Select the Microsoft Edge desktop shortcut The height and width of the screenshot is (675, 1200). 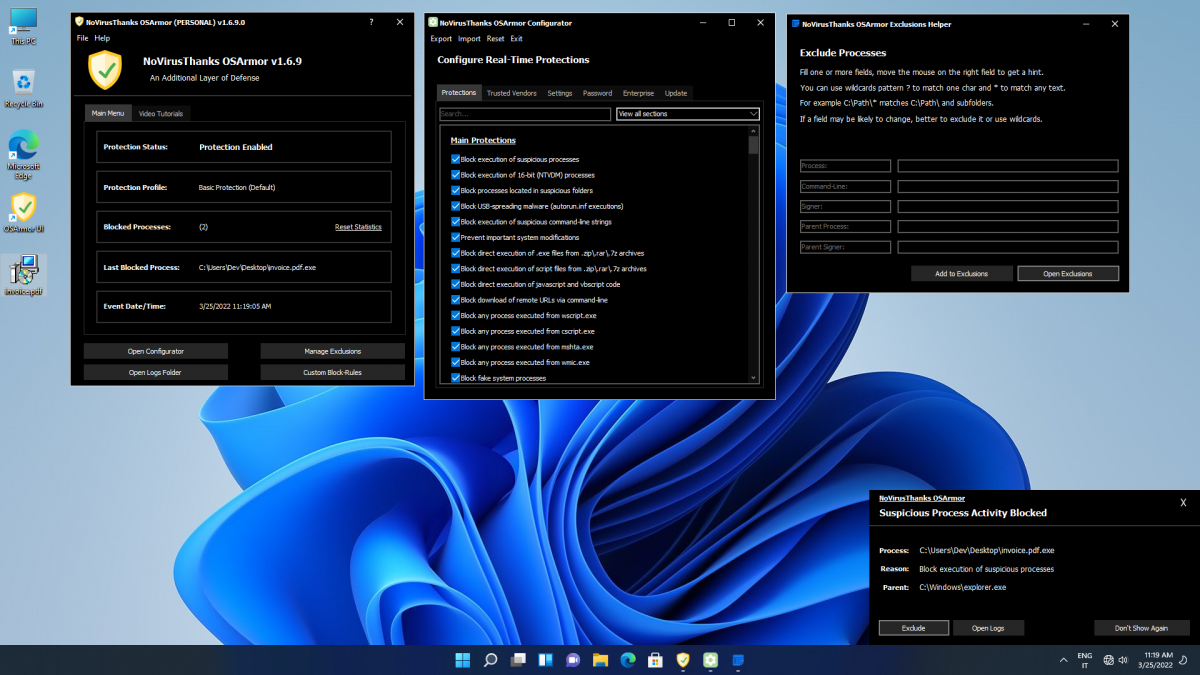(x=23, y=154)
